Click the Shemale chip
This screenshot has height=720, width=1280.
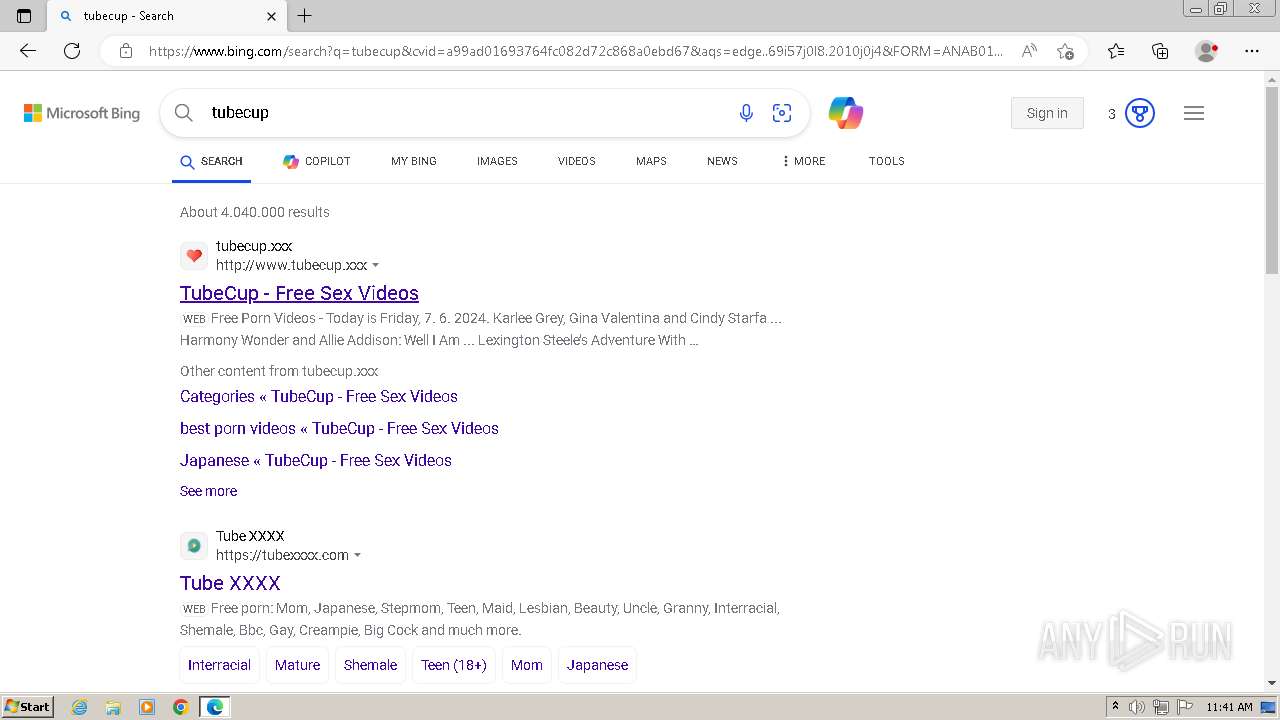(370, 665)
